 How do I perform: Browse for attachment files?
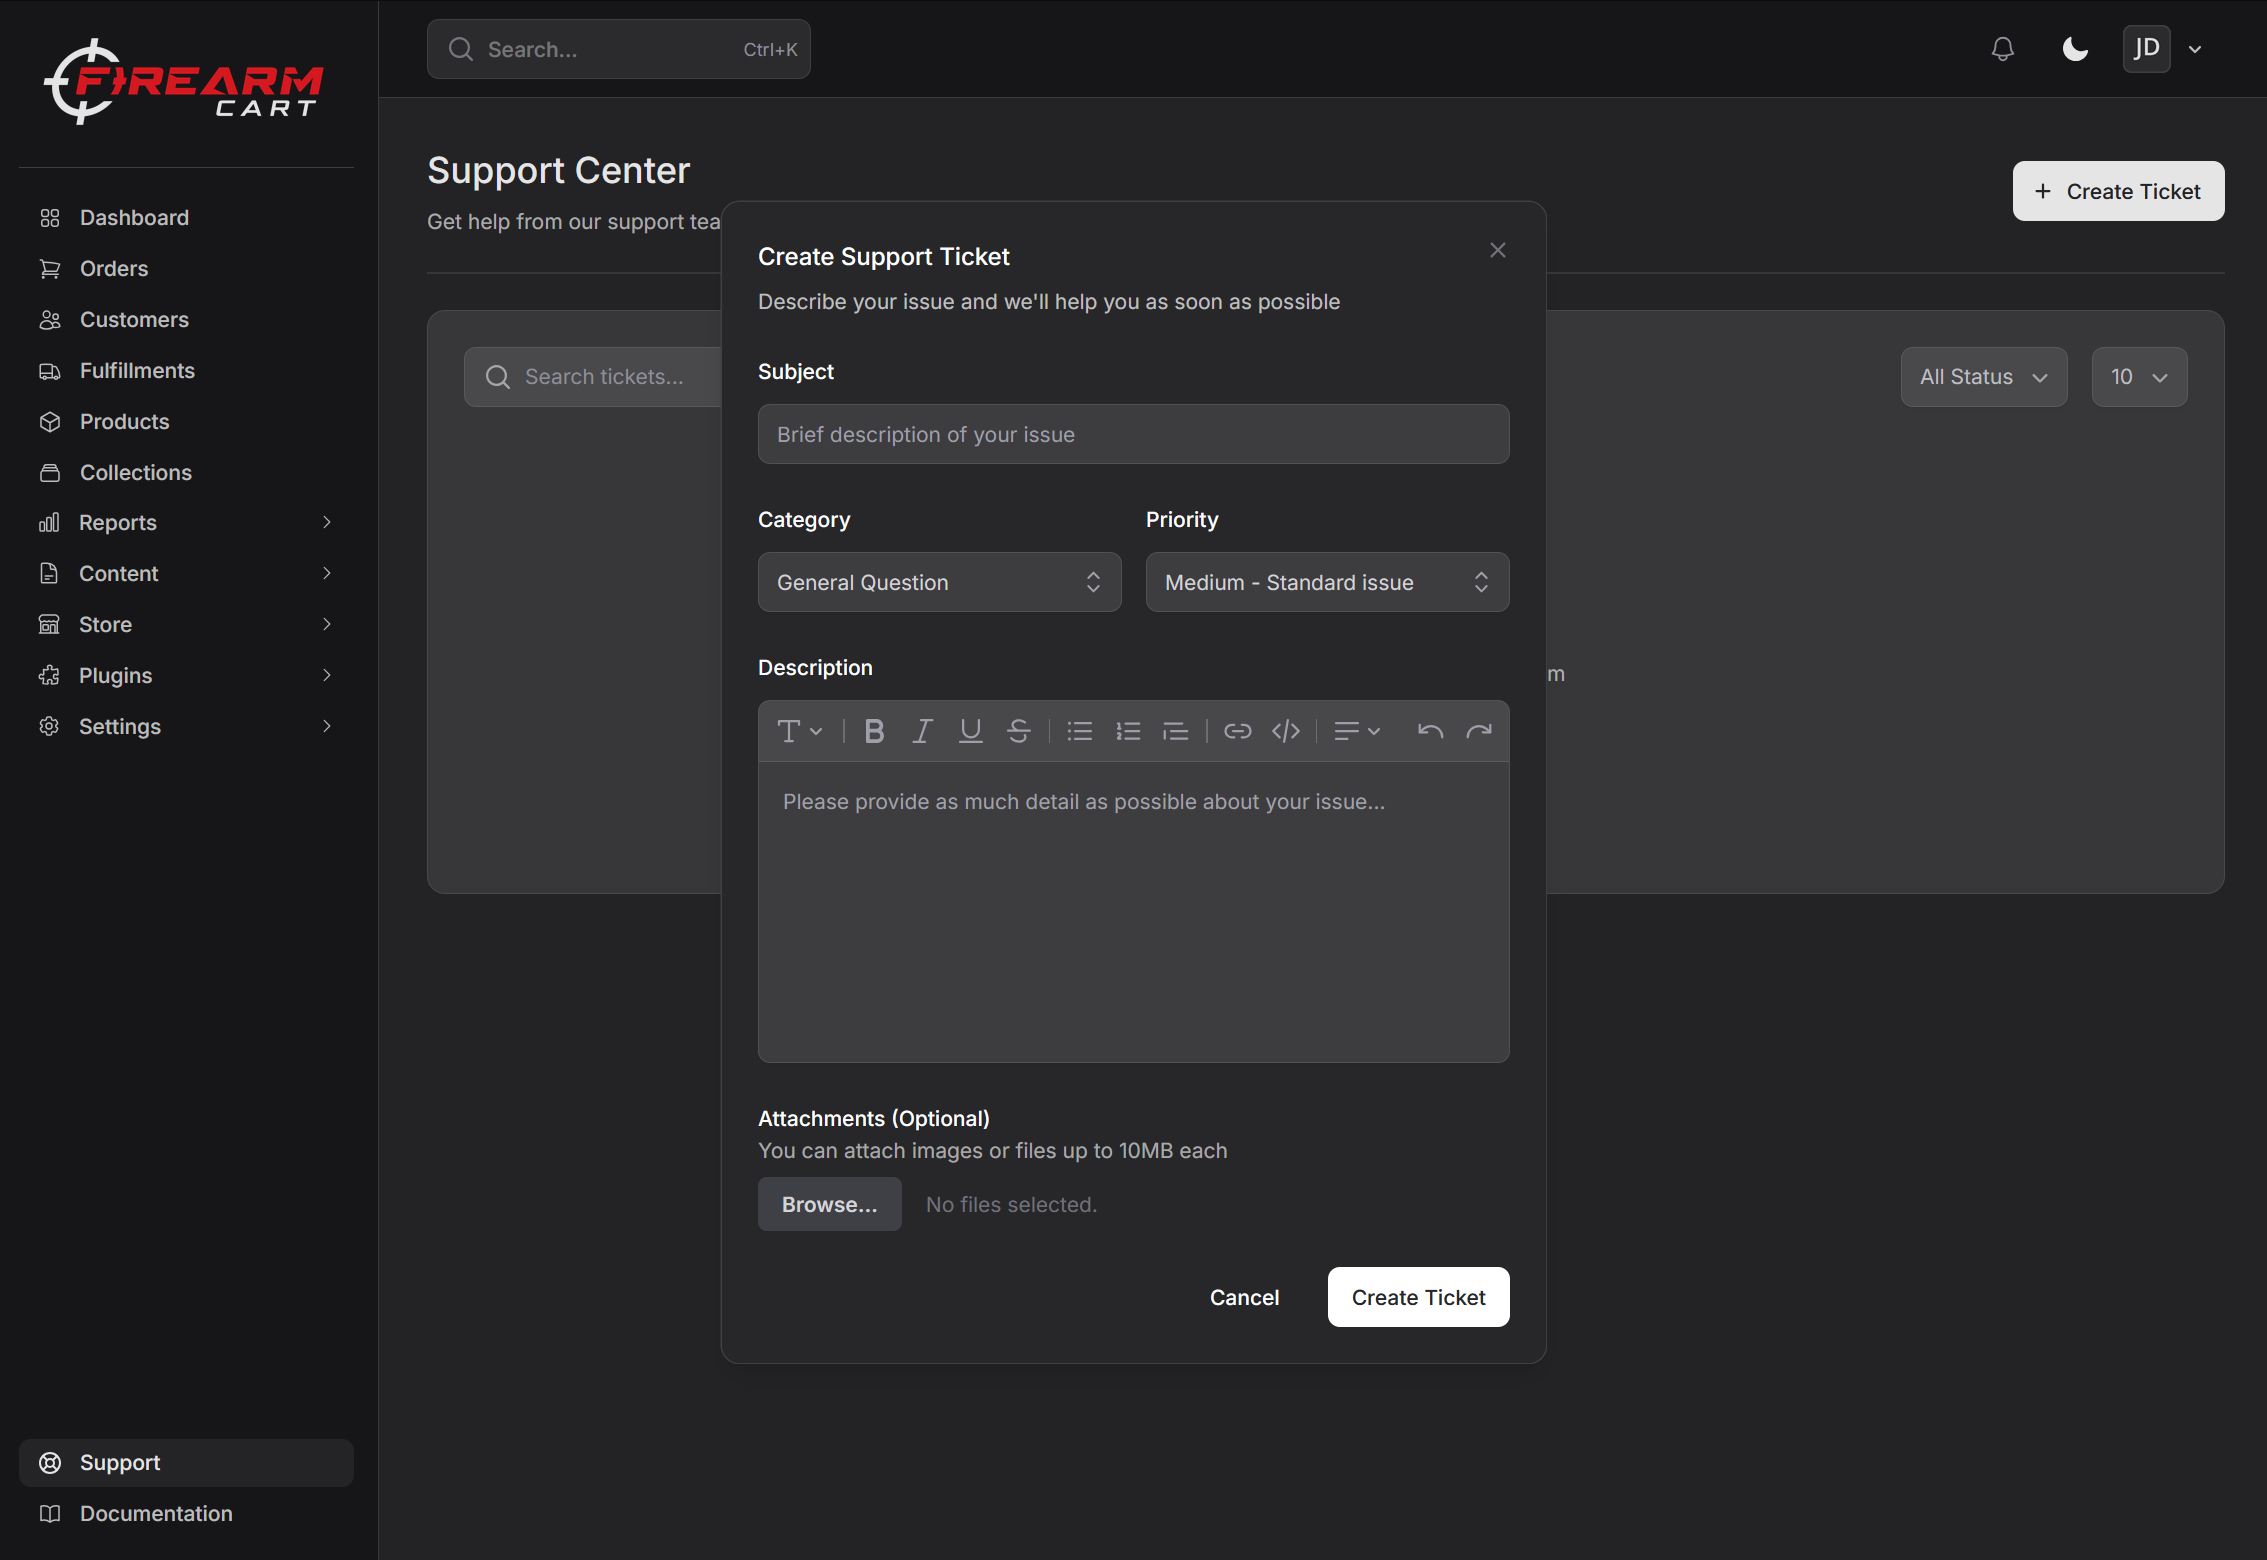point(829,1204)
